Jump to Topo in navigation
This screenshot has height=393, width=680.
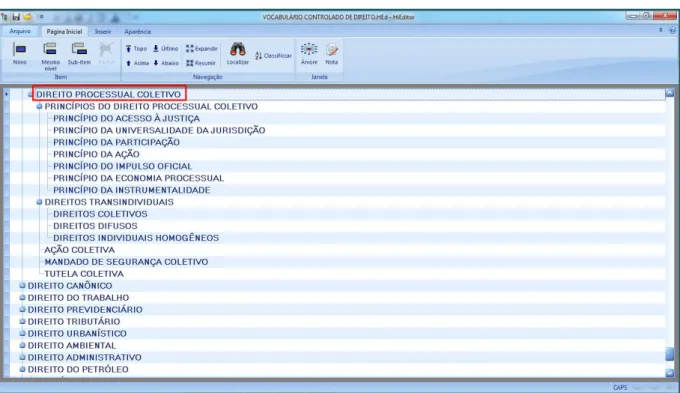pyautogui.click(x=136, y=49)
